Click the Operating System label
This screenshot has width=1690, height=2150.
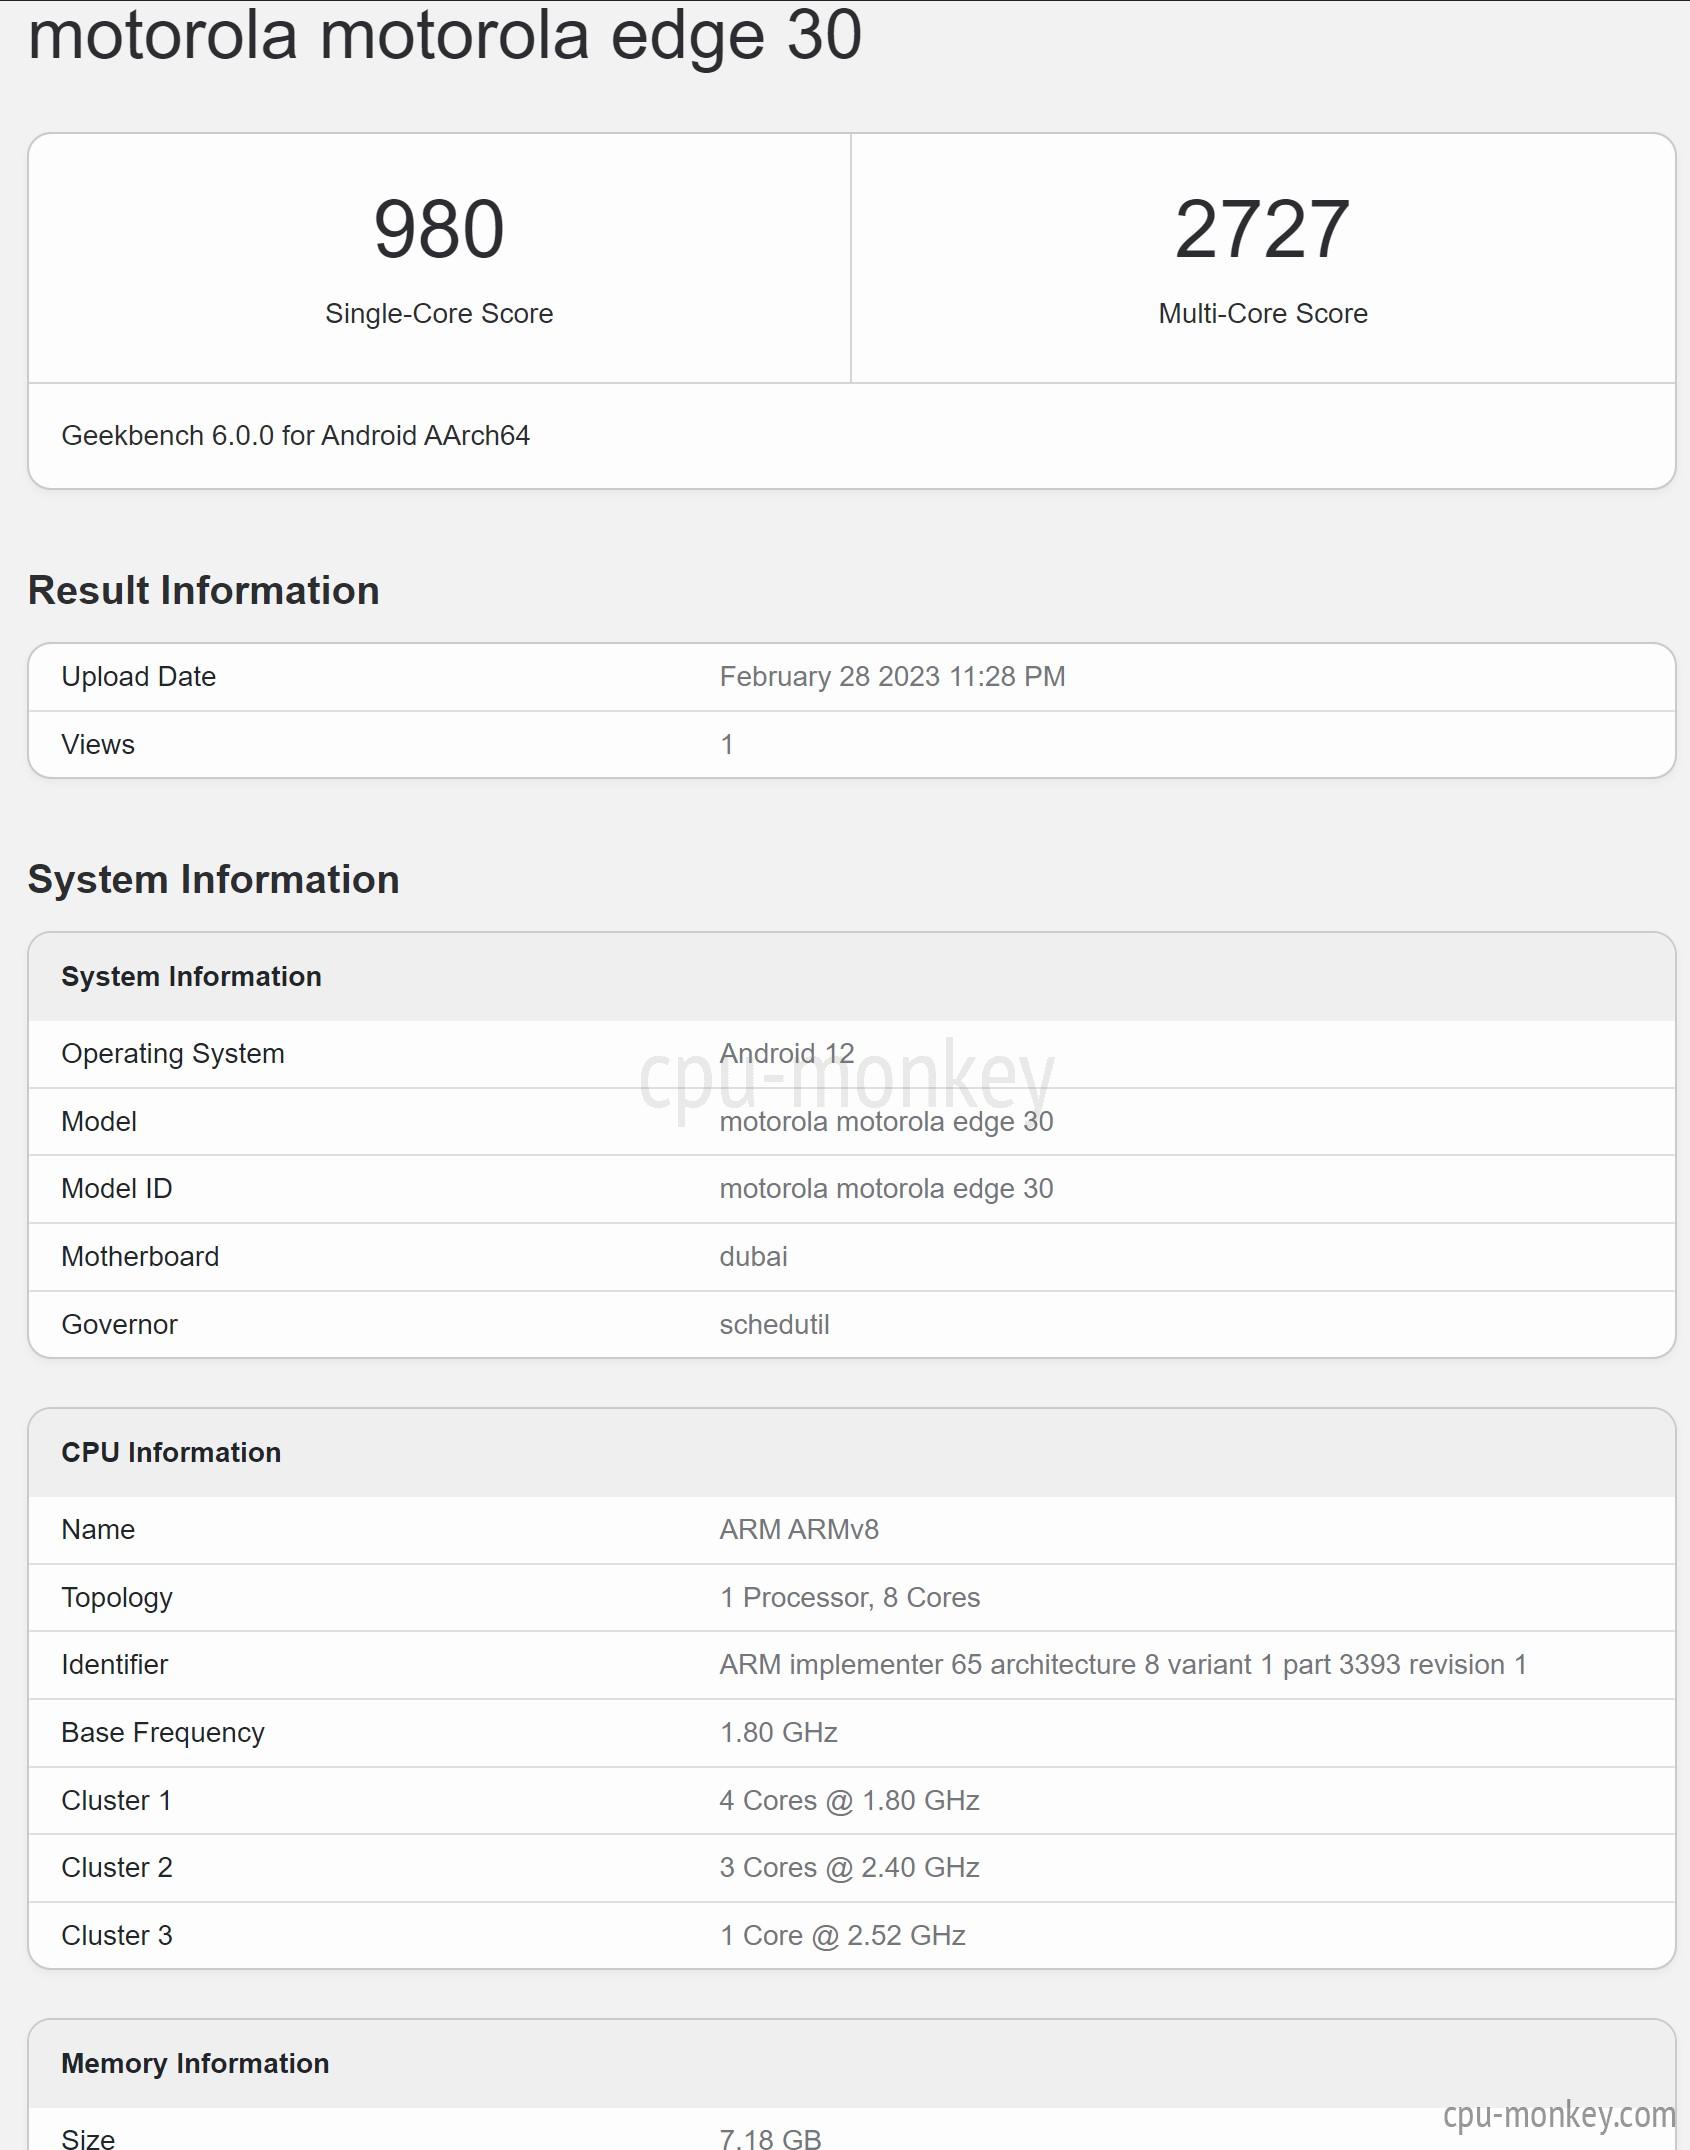[173, 1053]
